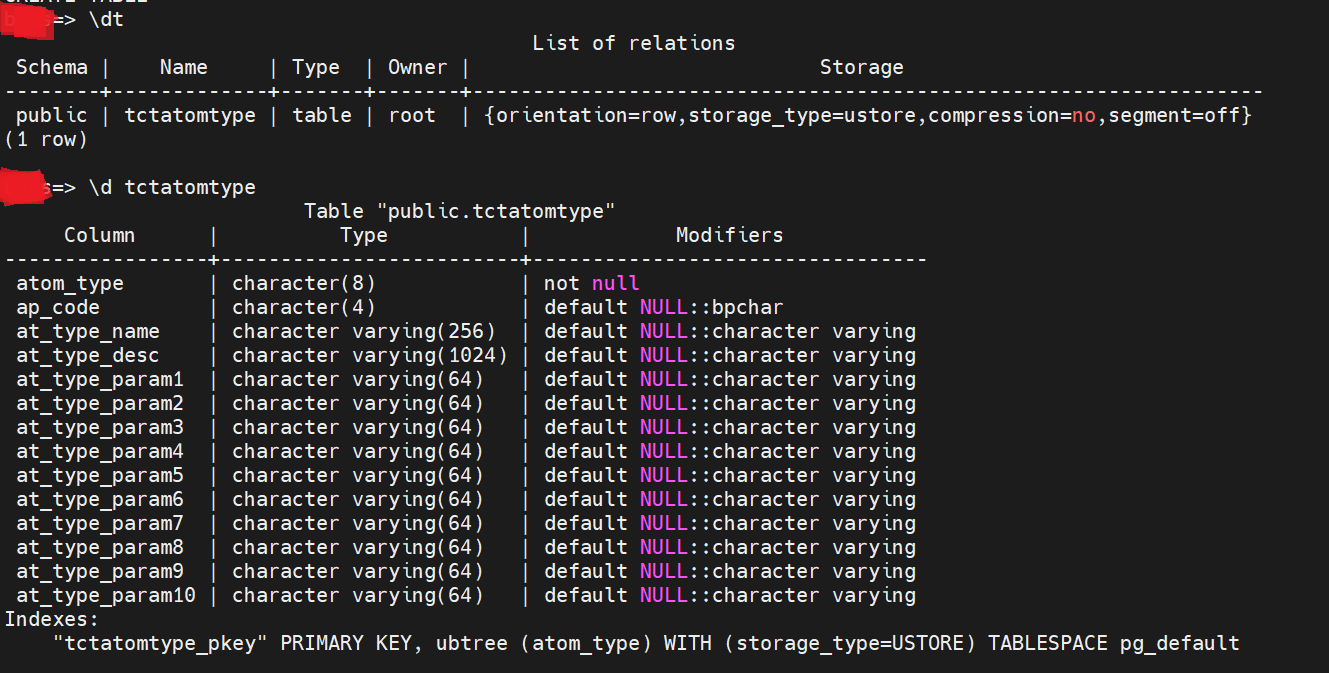Click the Modifiers column header
The image size is (1329, 673).
[729, 235]
